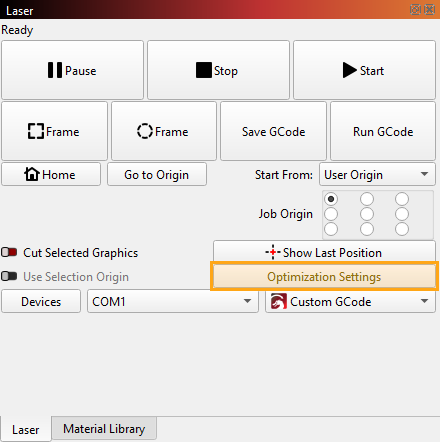Click Save GCode

click(273, 131)
